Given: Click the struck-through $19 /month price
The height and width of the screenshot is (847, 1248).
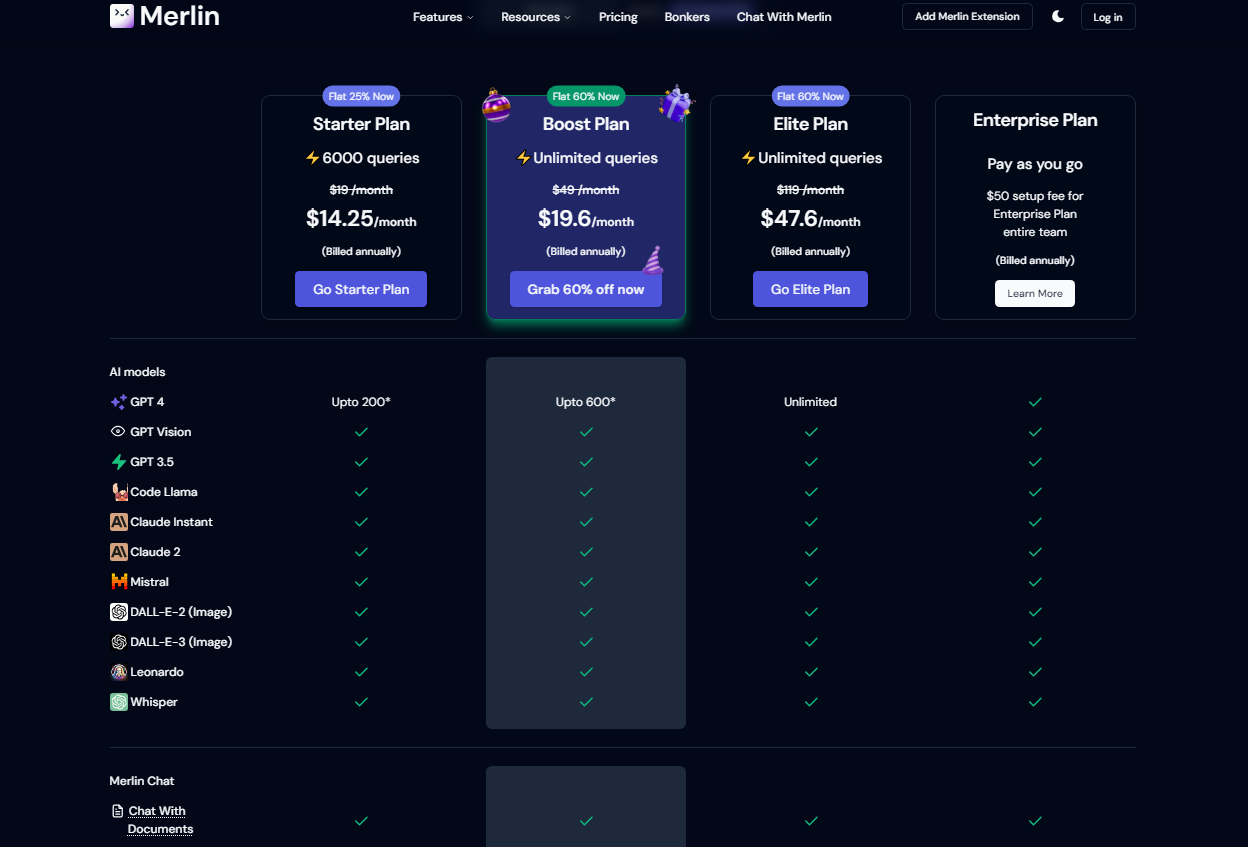Looking at the screenshot, I should (x=361, y=190).
